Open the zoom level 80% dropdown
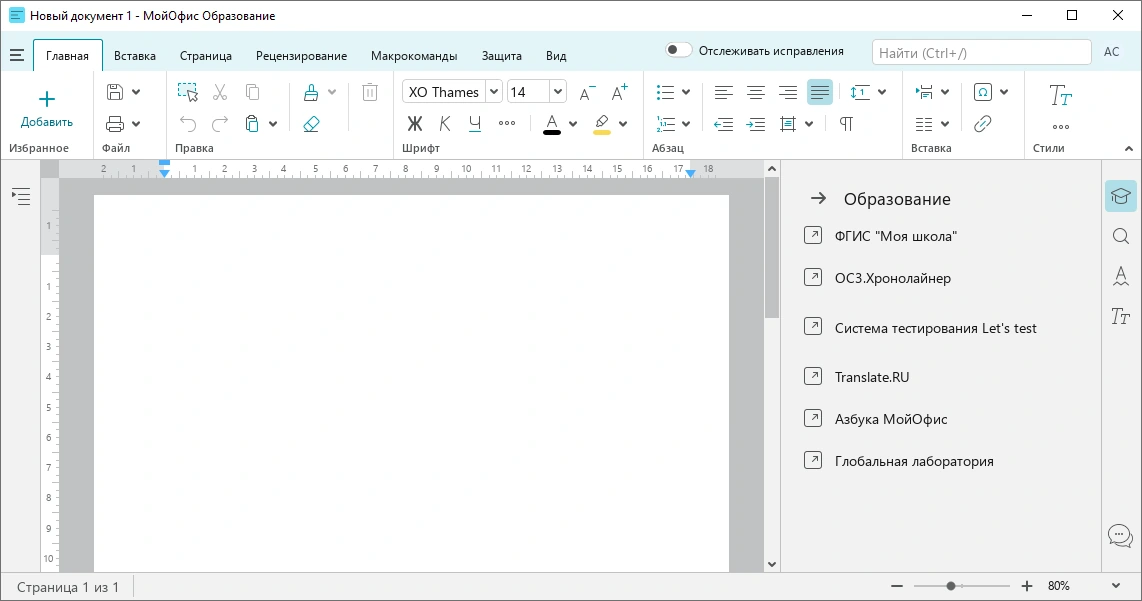The image size is (1142, 601). (1116, 586)
